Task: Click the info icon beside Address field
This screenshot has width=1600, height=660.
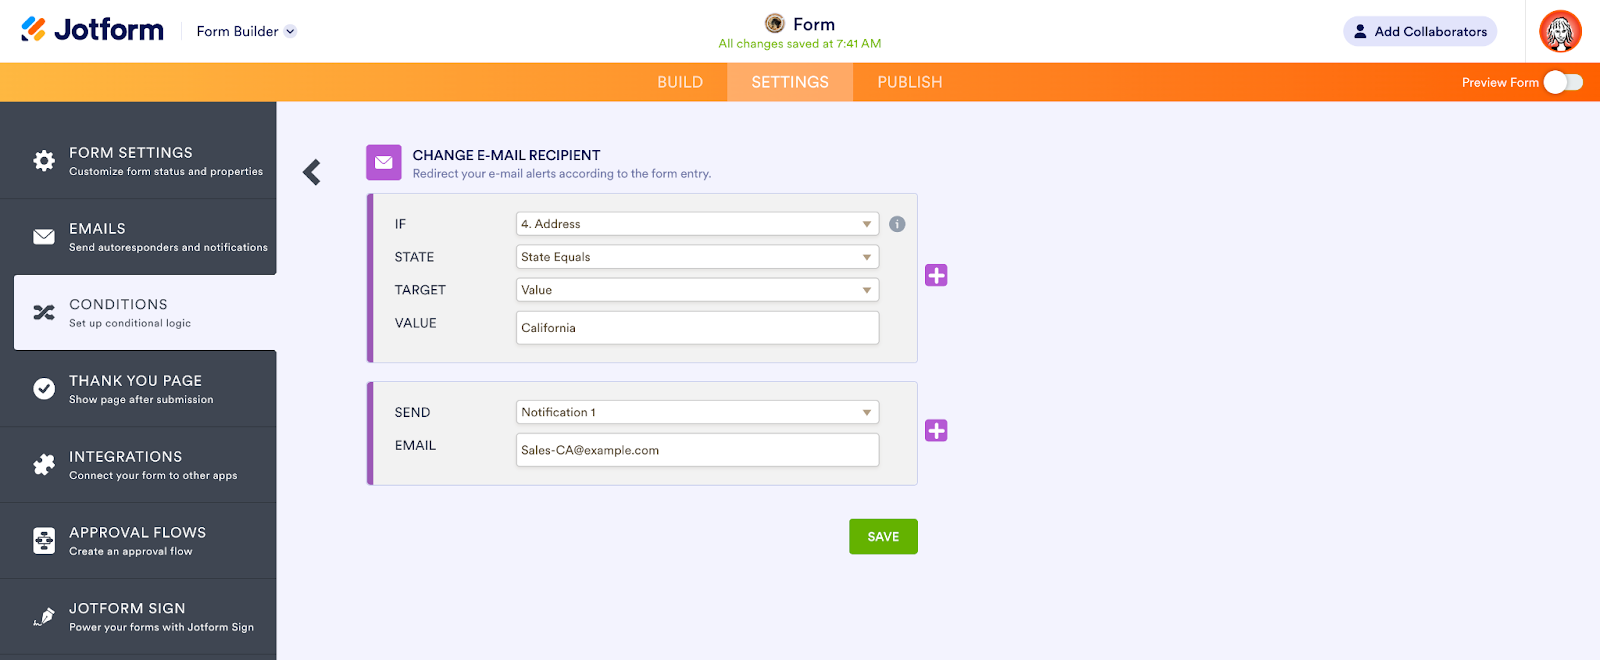Action: tap(897, 224)
